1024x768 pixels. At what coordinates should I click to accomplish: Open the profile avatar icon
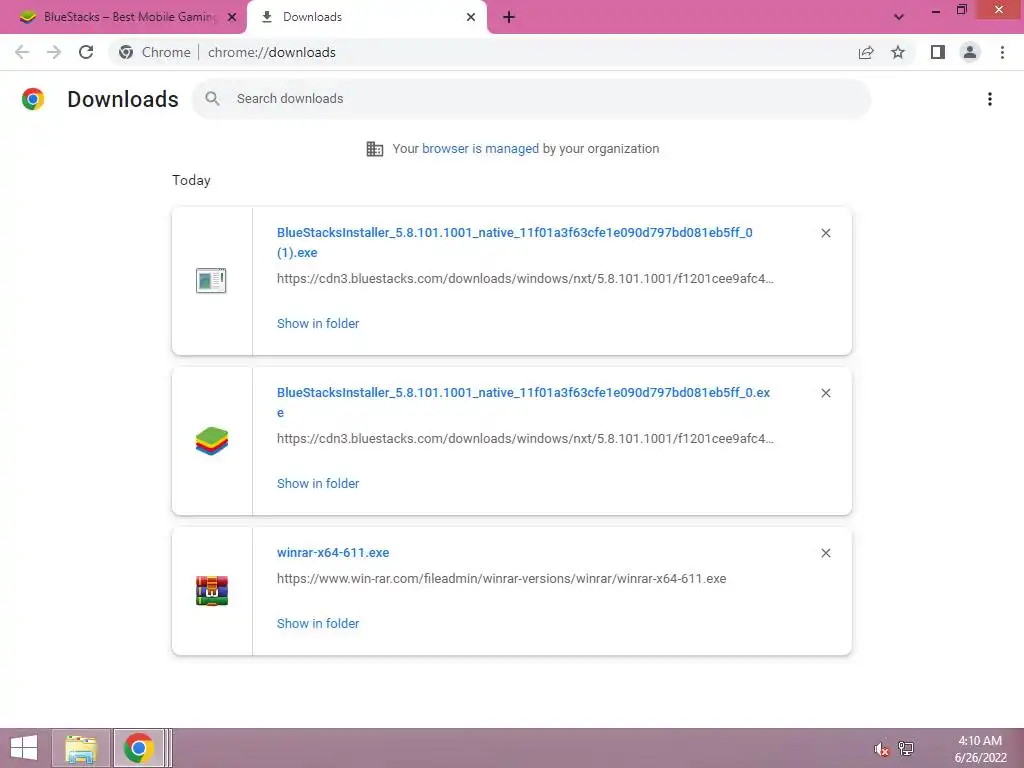[x=970, y=52]
